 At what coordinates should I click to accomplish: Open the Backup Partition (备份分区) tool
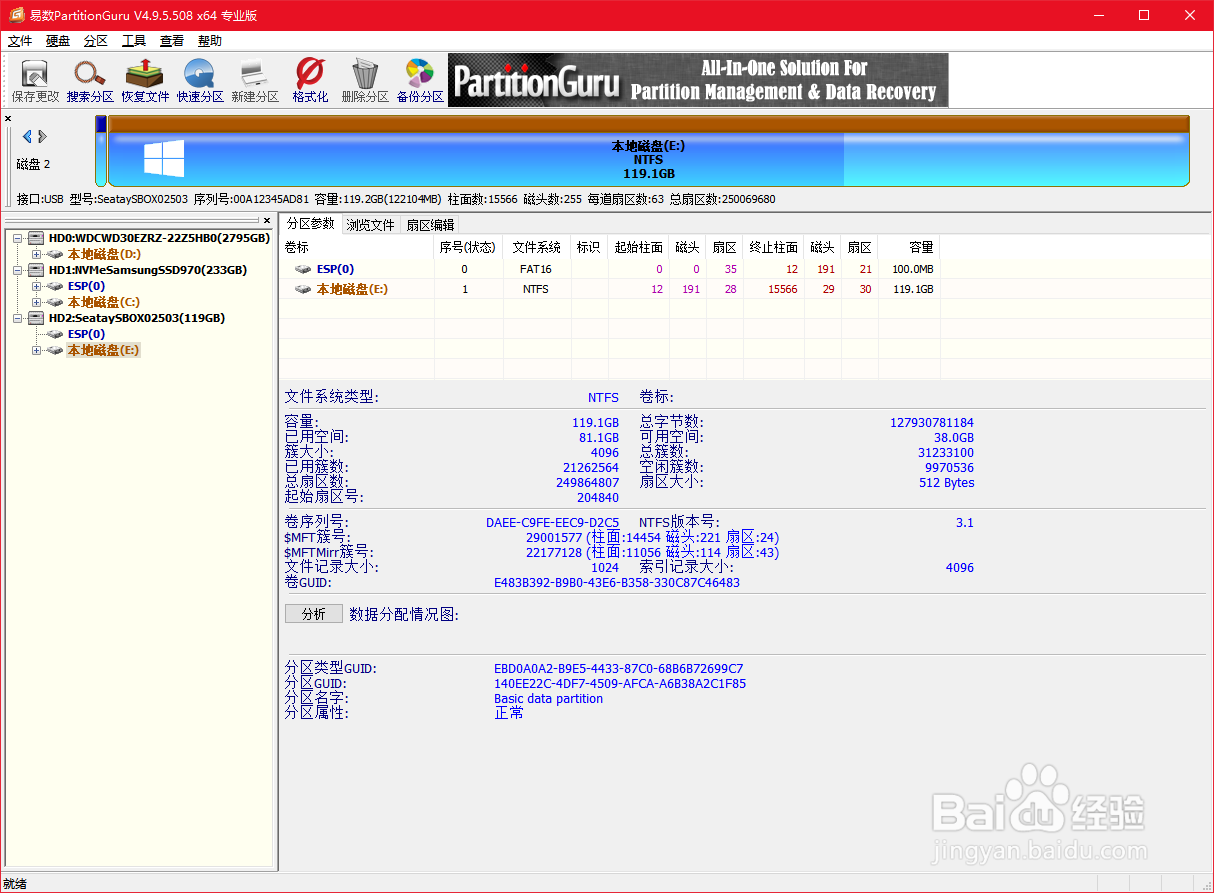coord(420,81)
